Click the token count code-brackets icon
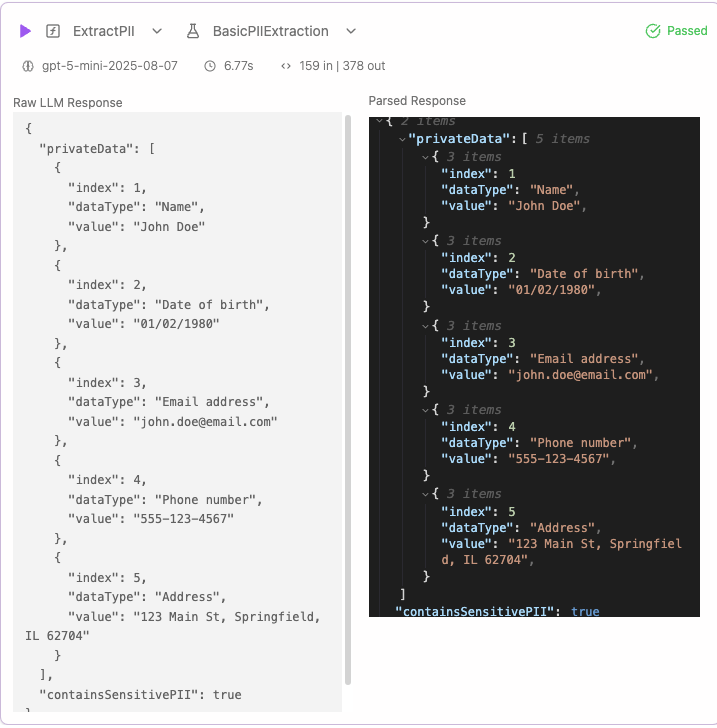The image size is (717, 728). [287, 66]
